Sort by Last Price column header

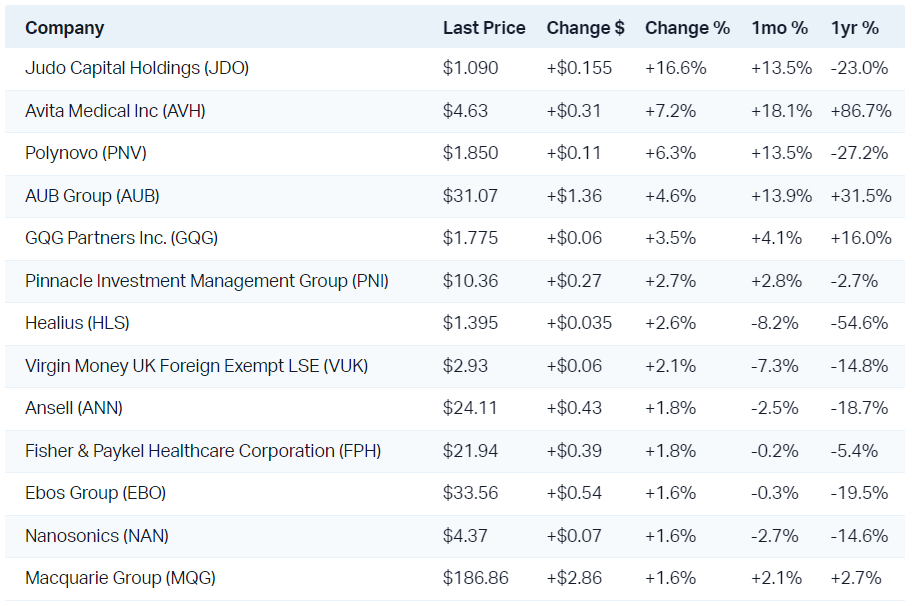click(484, 28)
